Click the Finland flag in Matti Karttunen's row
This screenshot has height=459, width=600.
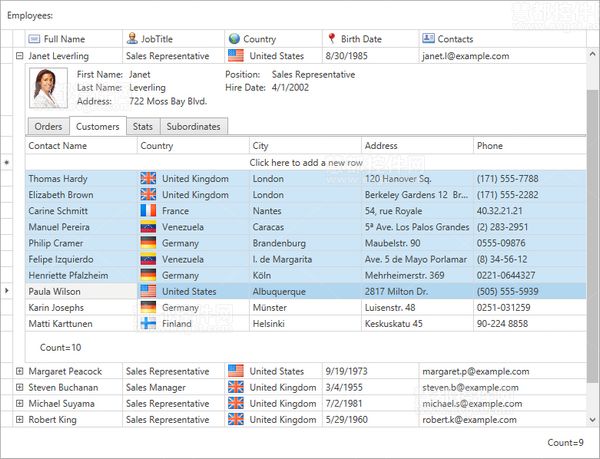(148, 324)
